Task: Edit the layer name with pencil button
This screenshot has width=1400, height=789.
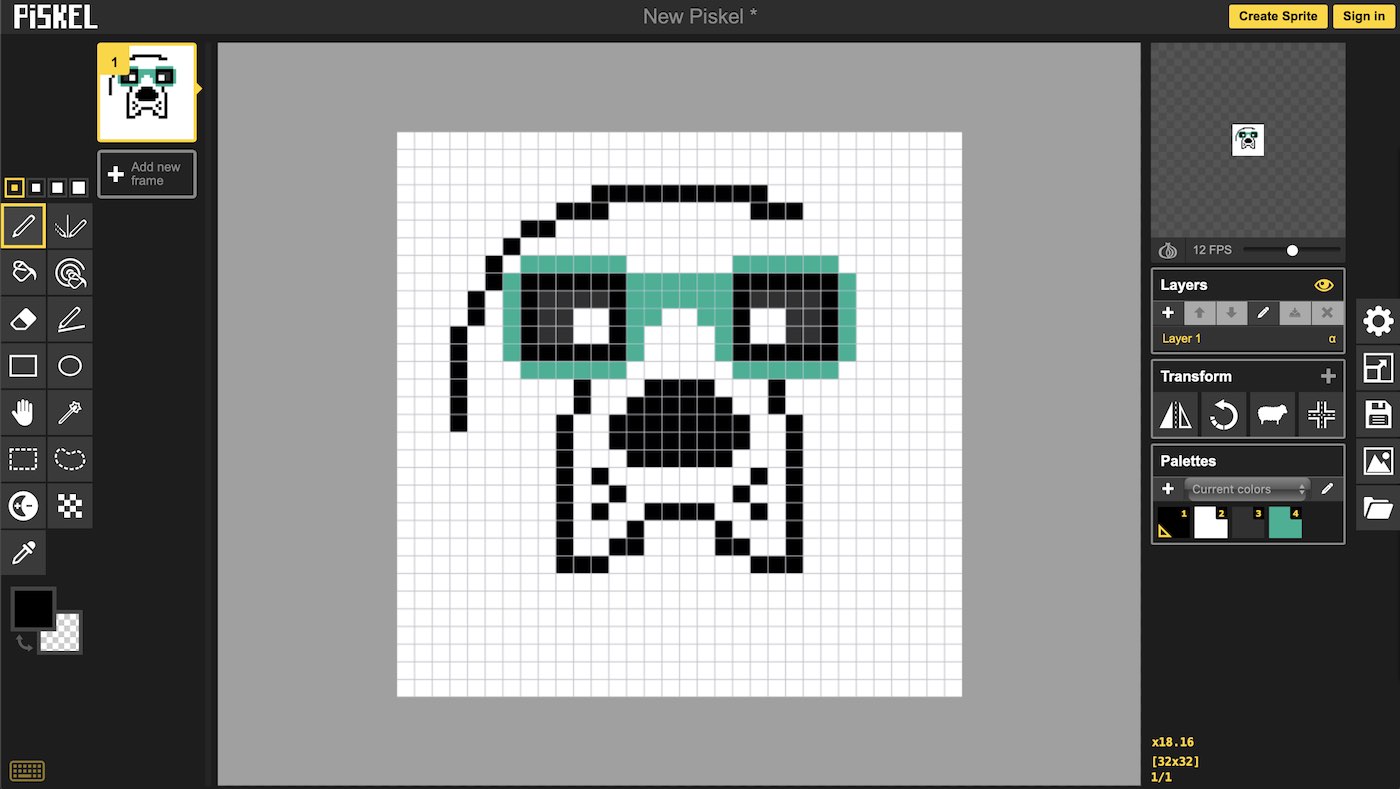Action: pos(1263,313)
